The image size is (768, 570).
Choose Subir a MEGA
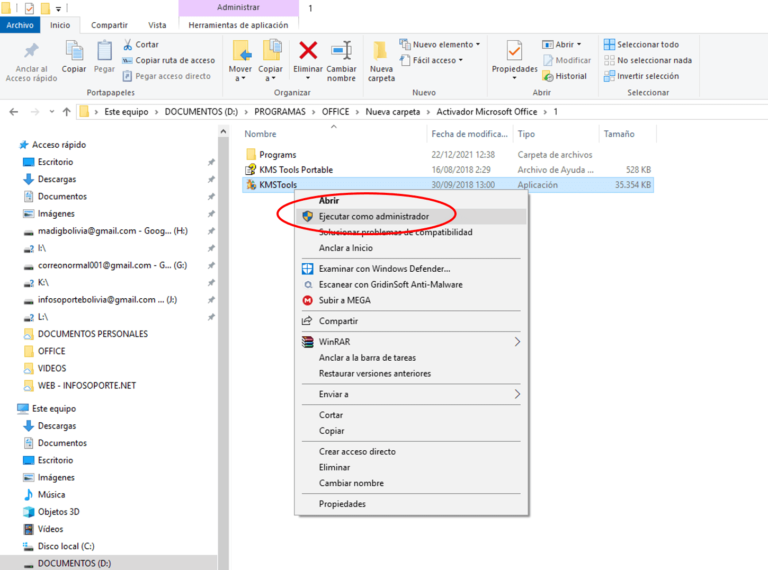tap(410, 300)
